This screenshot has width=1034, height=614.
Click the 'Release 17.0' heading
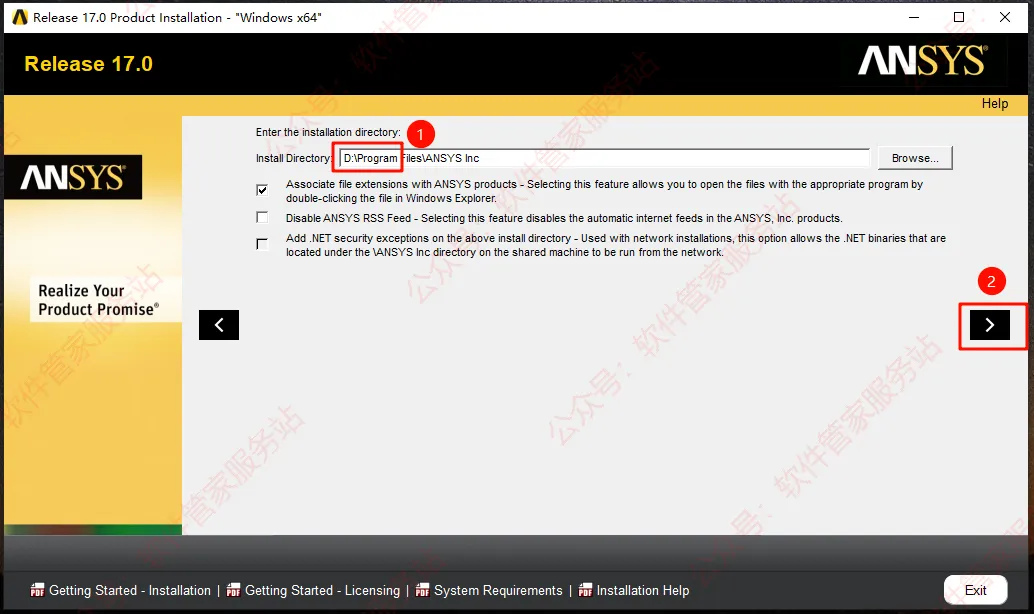(88, 64)
